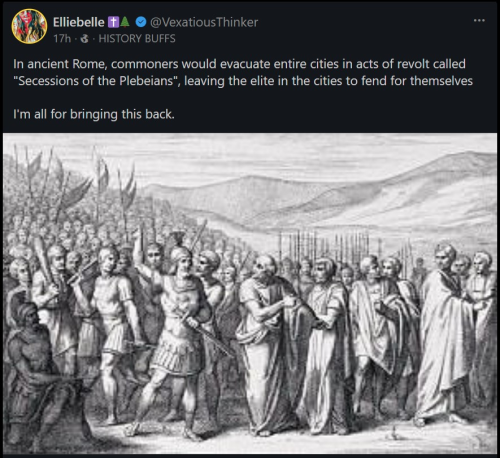Click the helmeted soldier holding a sword

point(182,333)
